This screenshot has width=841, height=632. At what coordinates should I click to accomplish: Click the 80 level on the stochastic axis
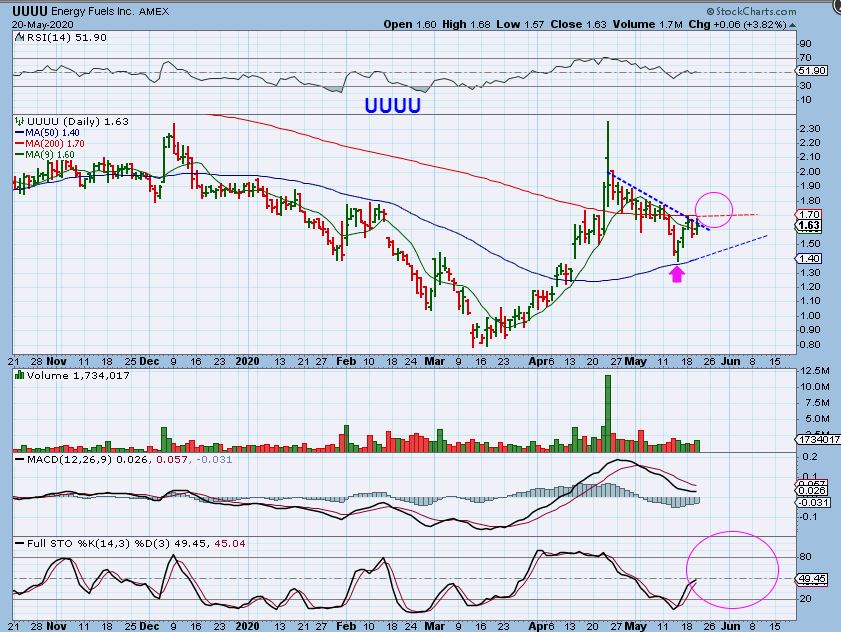click(805, 557)
